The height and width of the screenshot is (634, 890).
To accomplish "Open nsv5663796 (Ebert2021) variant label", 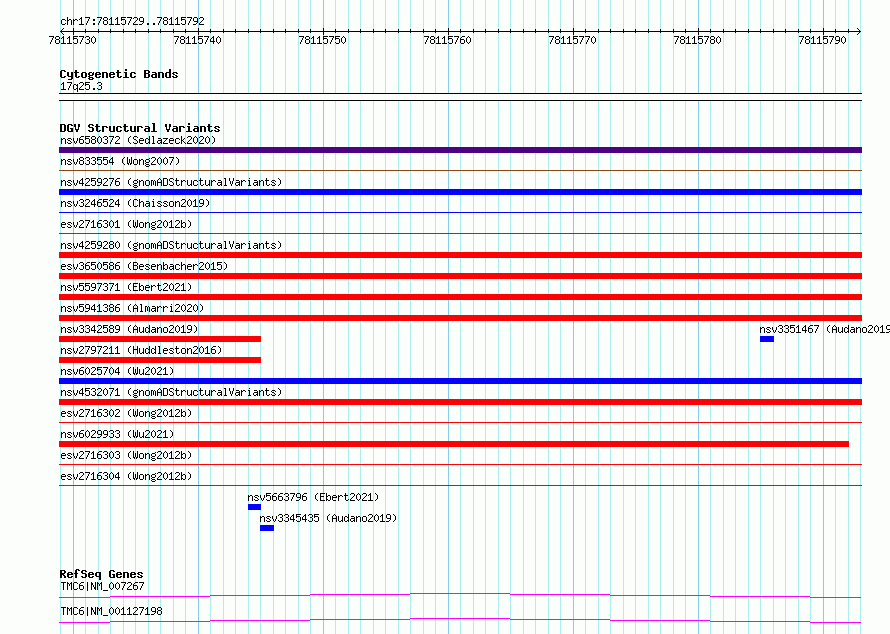I will click(x=313, y=497).
